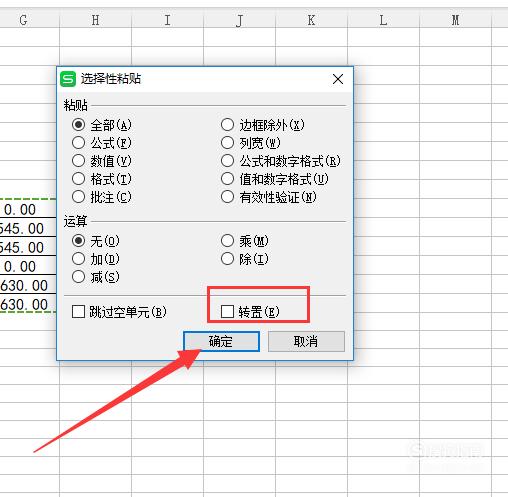This screenshot has height=497, width=508.
Task: Select column G header
Action: click(x=29, y=20)
